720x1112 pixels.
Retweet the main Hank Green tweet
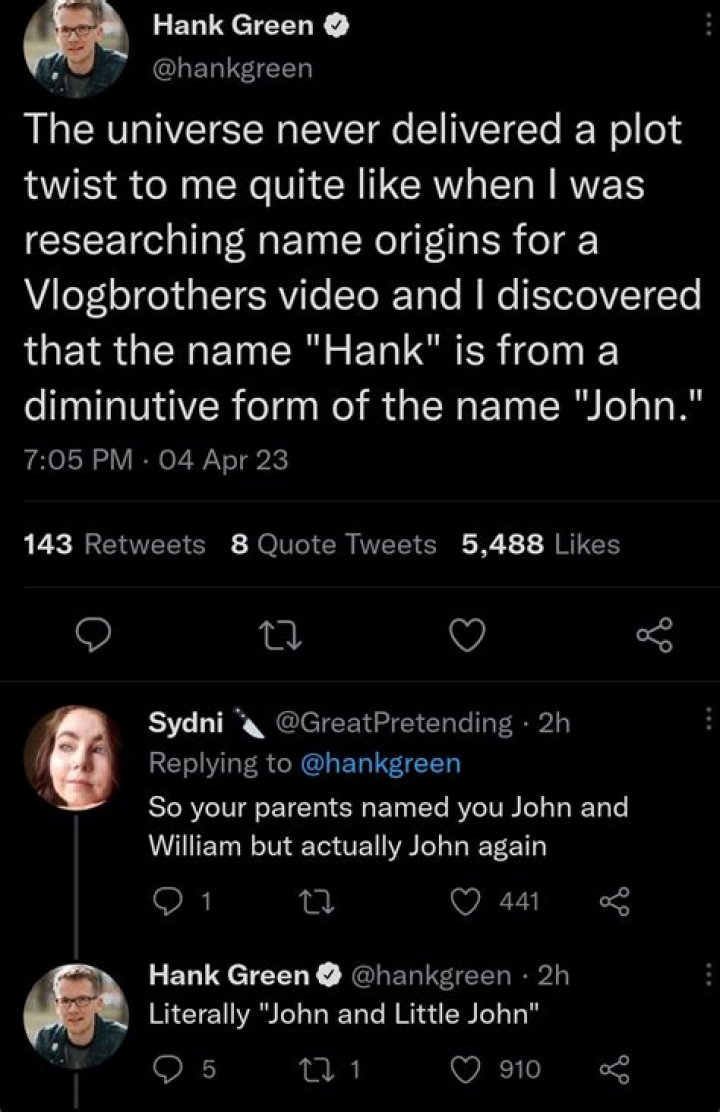click(x=276, y=634)
